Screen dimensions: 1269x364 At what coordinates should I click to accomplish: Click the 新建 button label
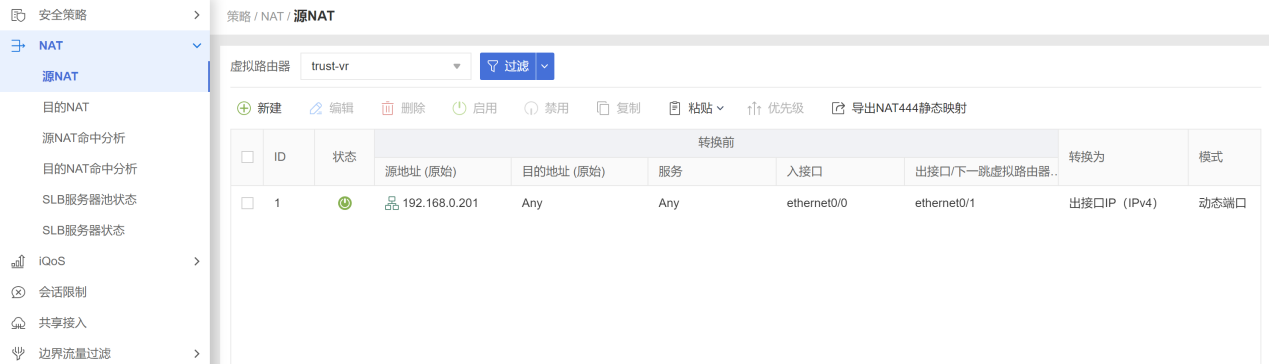click(270, 108)
